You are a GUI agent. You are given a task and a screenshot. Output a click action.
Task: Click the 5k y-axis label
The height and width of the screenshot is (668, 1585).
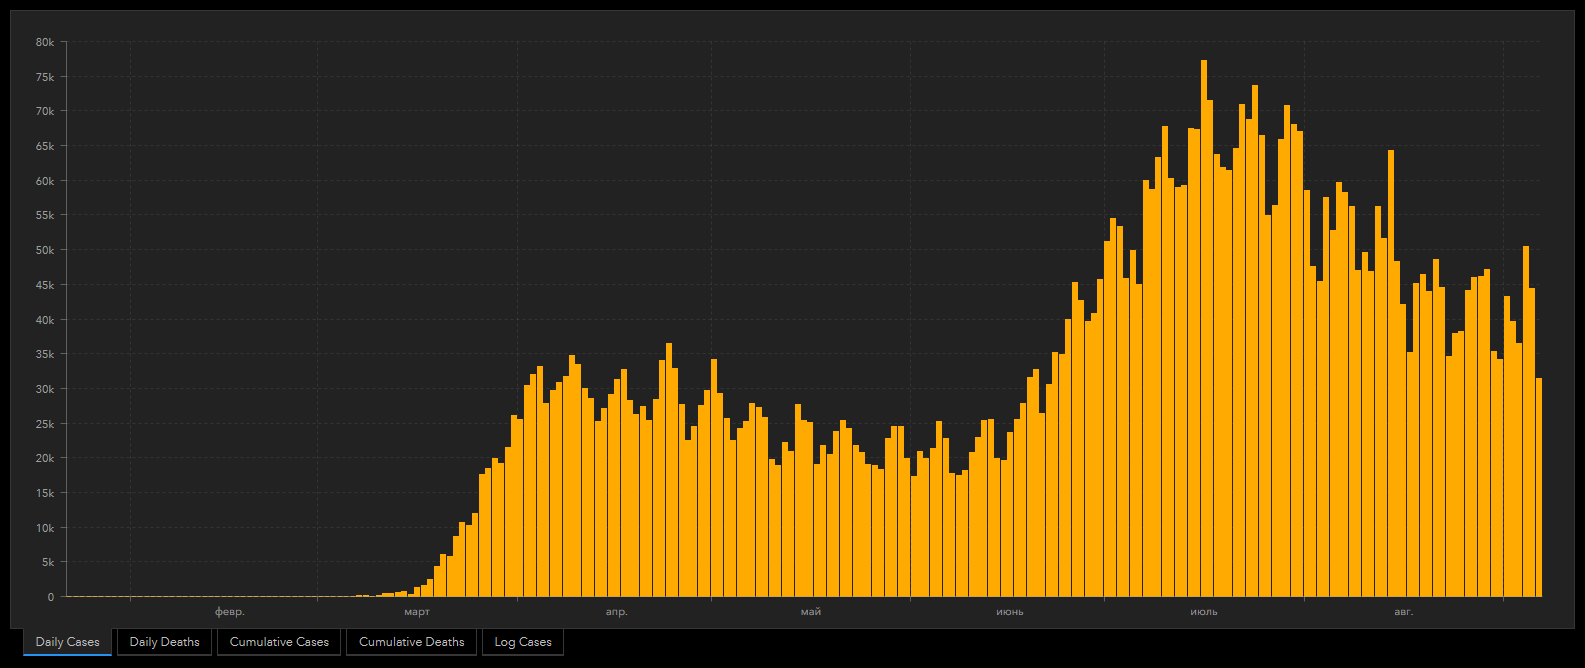pyautogui.click(x=47, y=562)
